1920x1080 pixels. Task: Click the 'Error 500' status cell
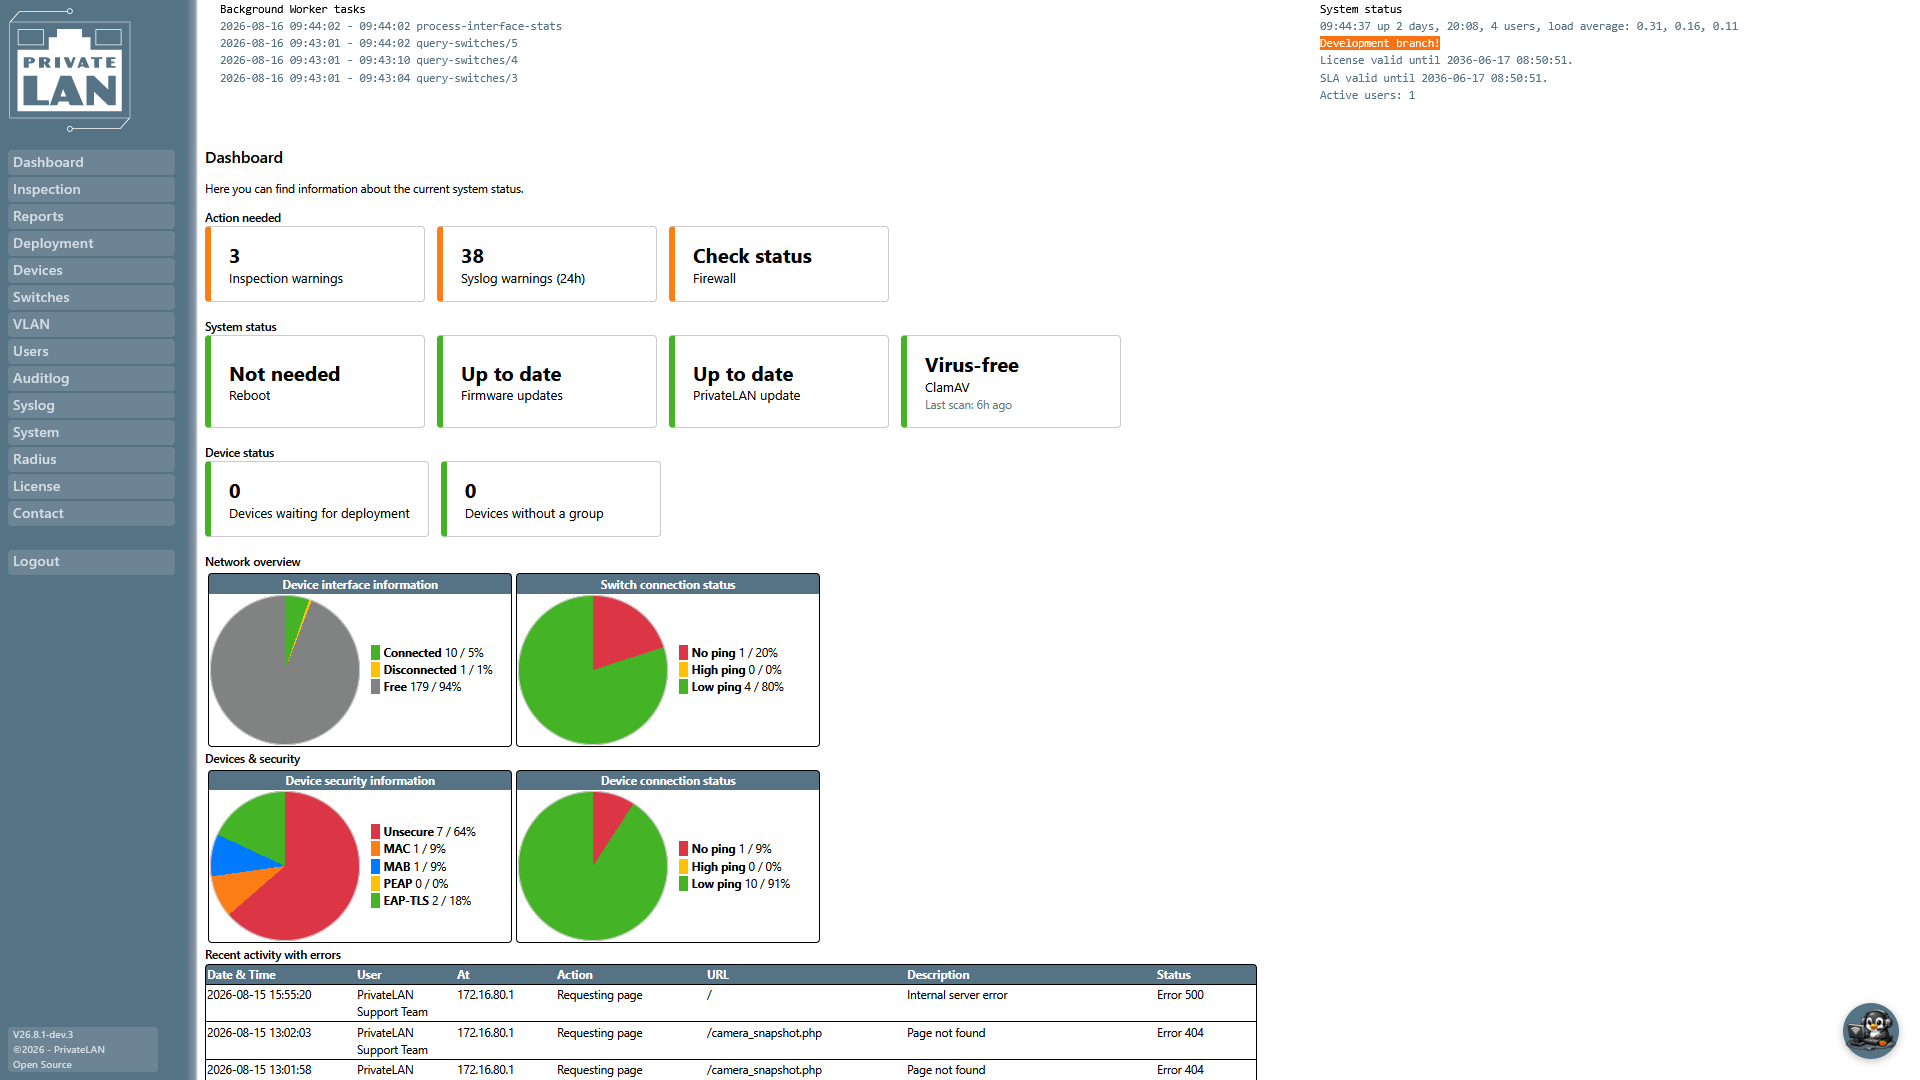tap(1180, 995)
